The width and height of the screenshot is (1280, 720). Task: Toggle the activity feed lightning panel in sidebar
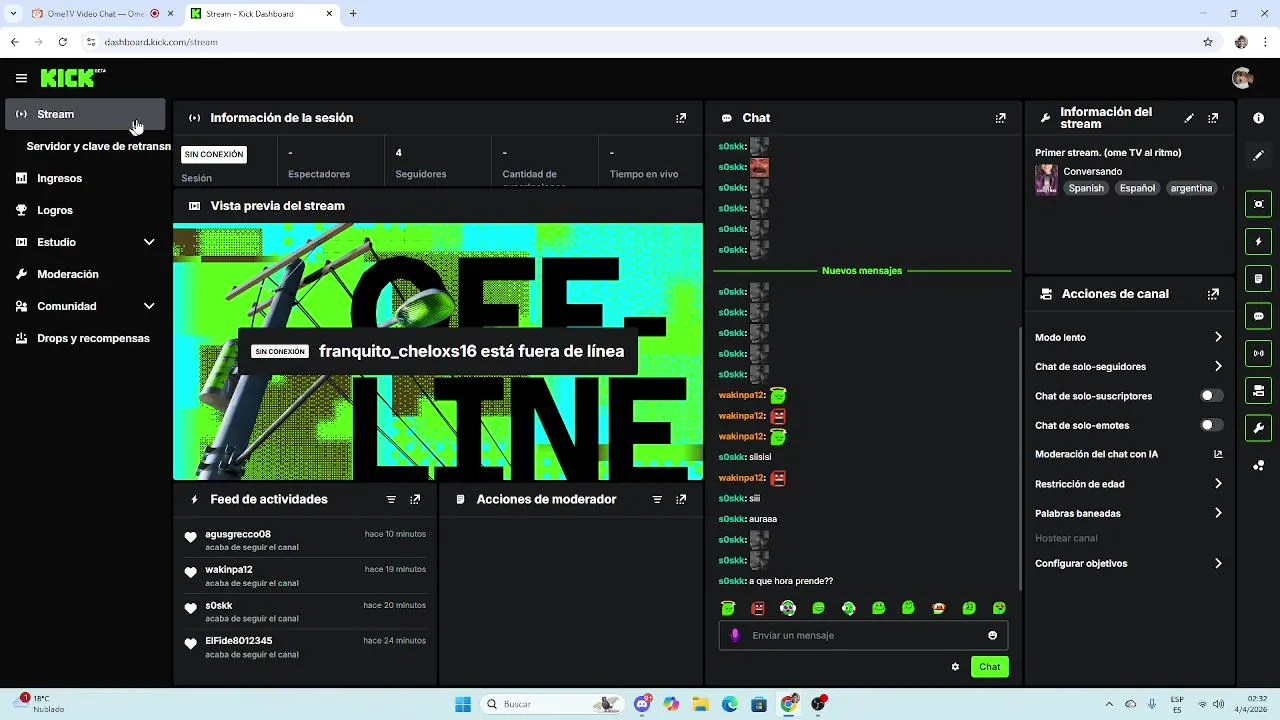point(1258,242)
